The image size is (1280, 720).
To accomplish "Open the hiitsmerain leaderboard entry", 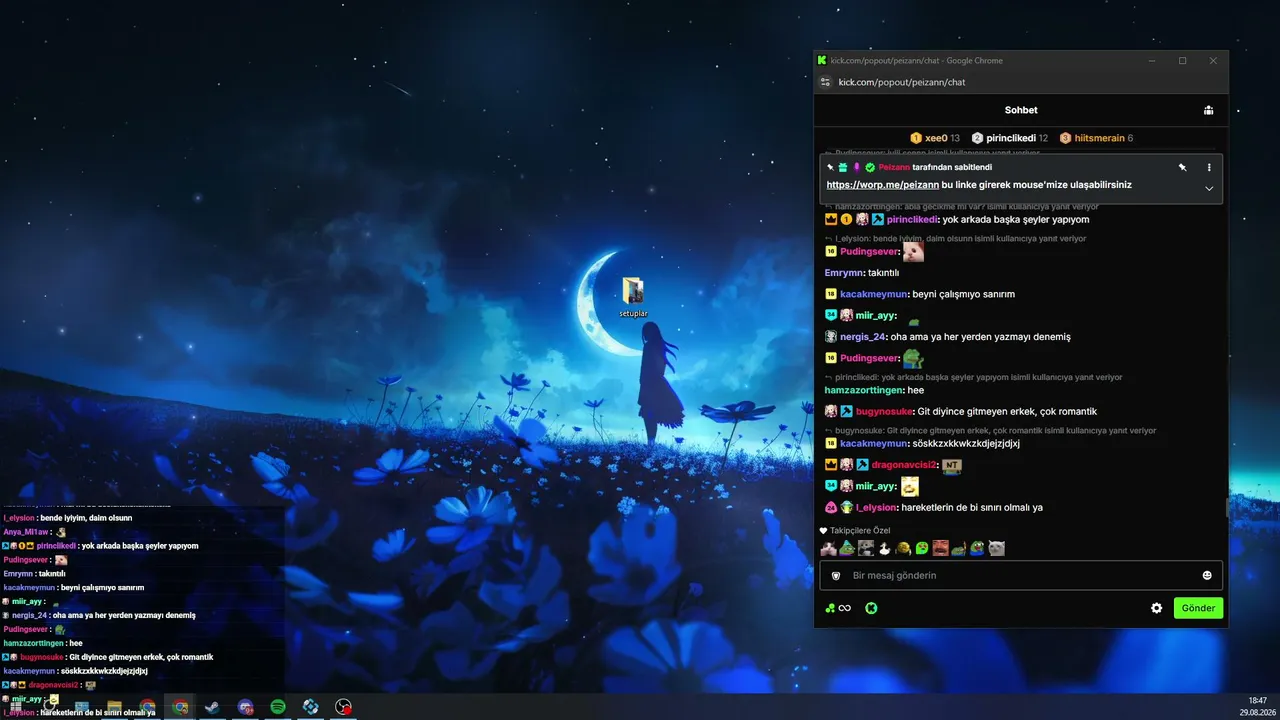I will coord(1097,138).
